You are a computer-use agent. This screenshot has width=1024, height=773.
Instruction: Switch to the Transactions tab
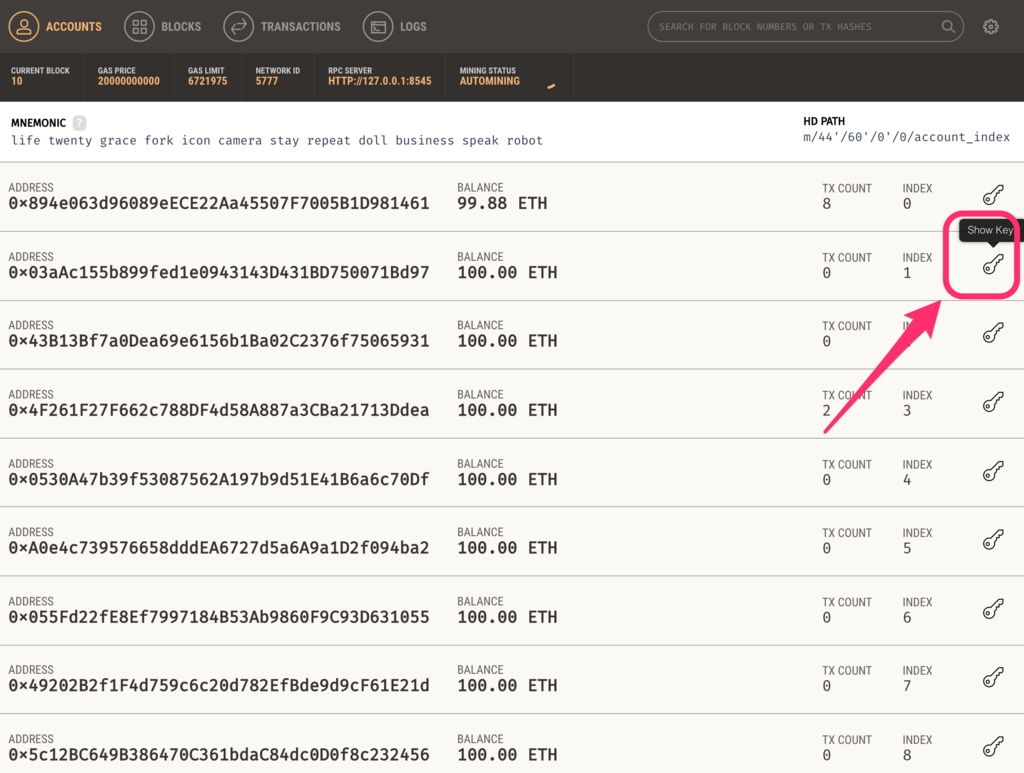[x=282, y=27]
